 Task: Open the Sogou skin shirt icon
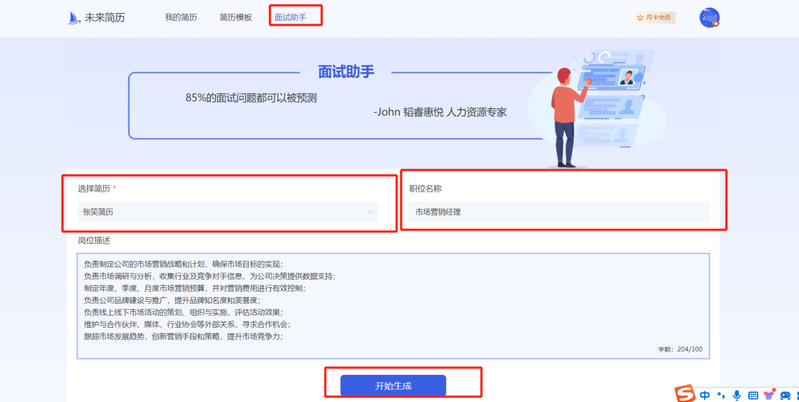(769, 396)
